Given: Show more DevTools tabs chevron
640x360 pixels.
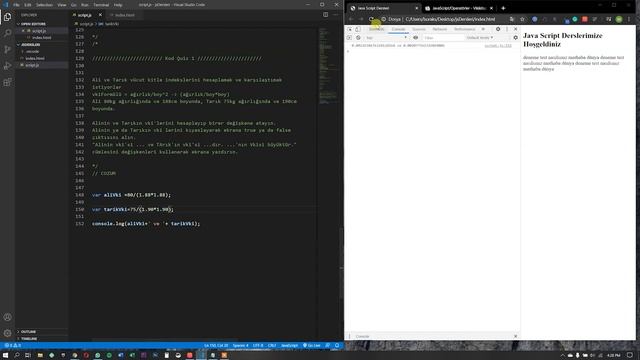Looking at the screenshot, I should (483, 29).
